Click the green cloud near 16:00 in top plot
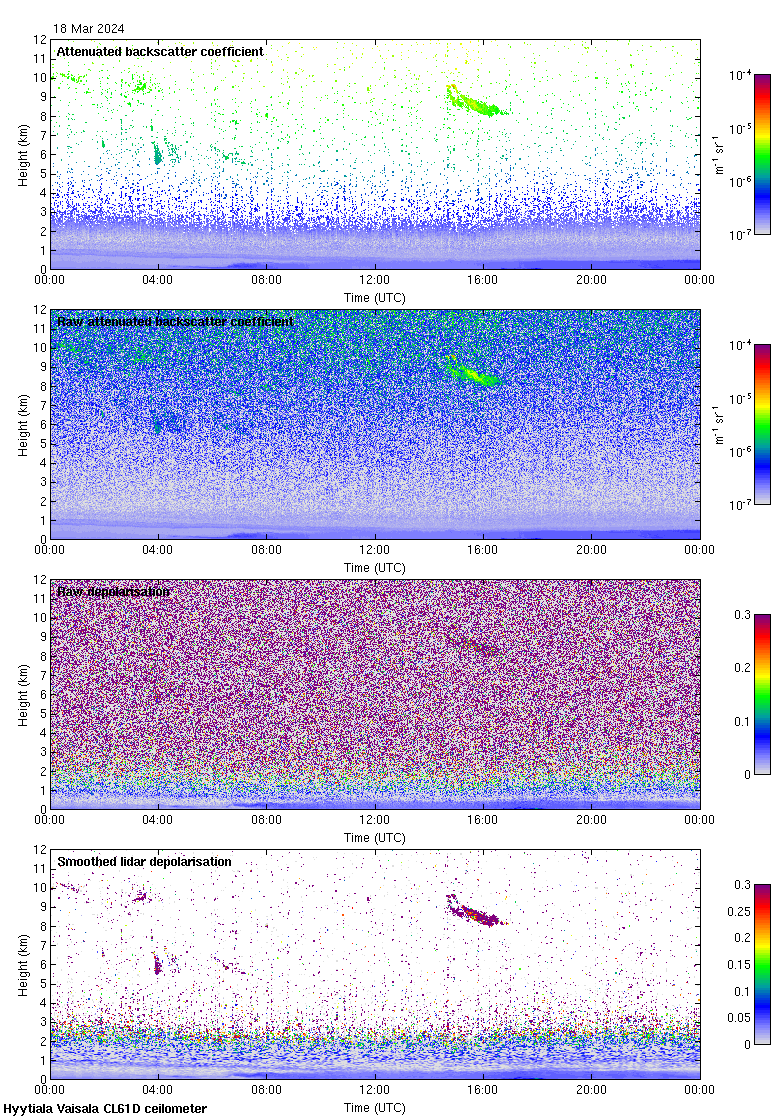The width and height of the screenshot is (780, 1120). click(x=475, y=102)
